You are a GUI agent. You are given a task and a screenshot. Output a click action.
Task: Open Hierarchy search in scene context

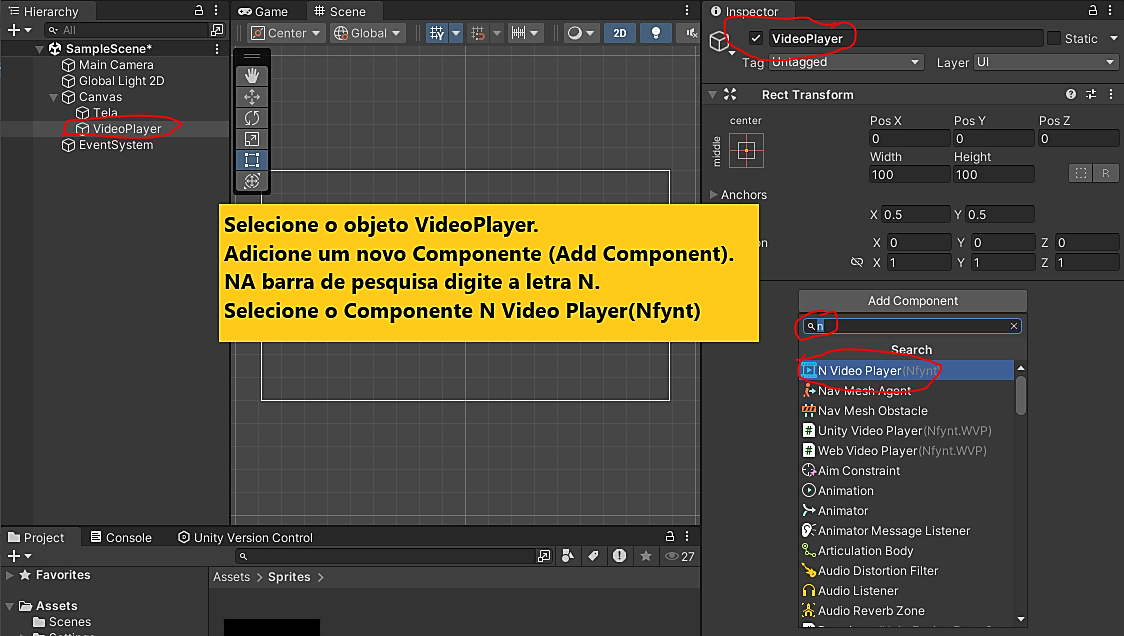click(x=216, y=30)
